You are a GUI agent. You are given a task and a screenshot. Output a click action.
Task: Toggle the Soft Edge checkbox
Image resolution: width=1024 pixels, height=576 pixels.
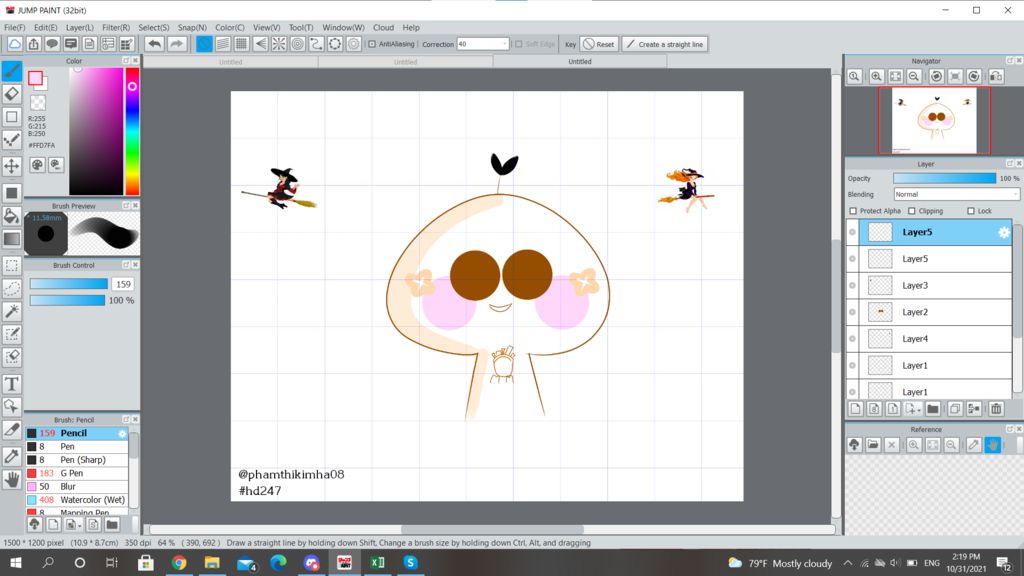click(x=519, y=44)
